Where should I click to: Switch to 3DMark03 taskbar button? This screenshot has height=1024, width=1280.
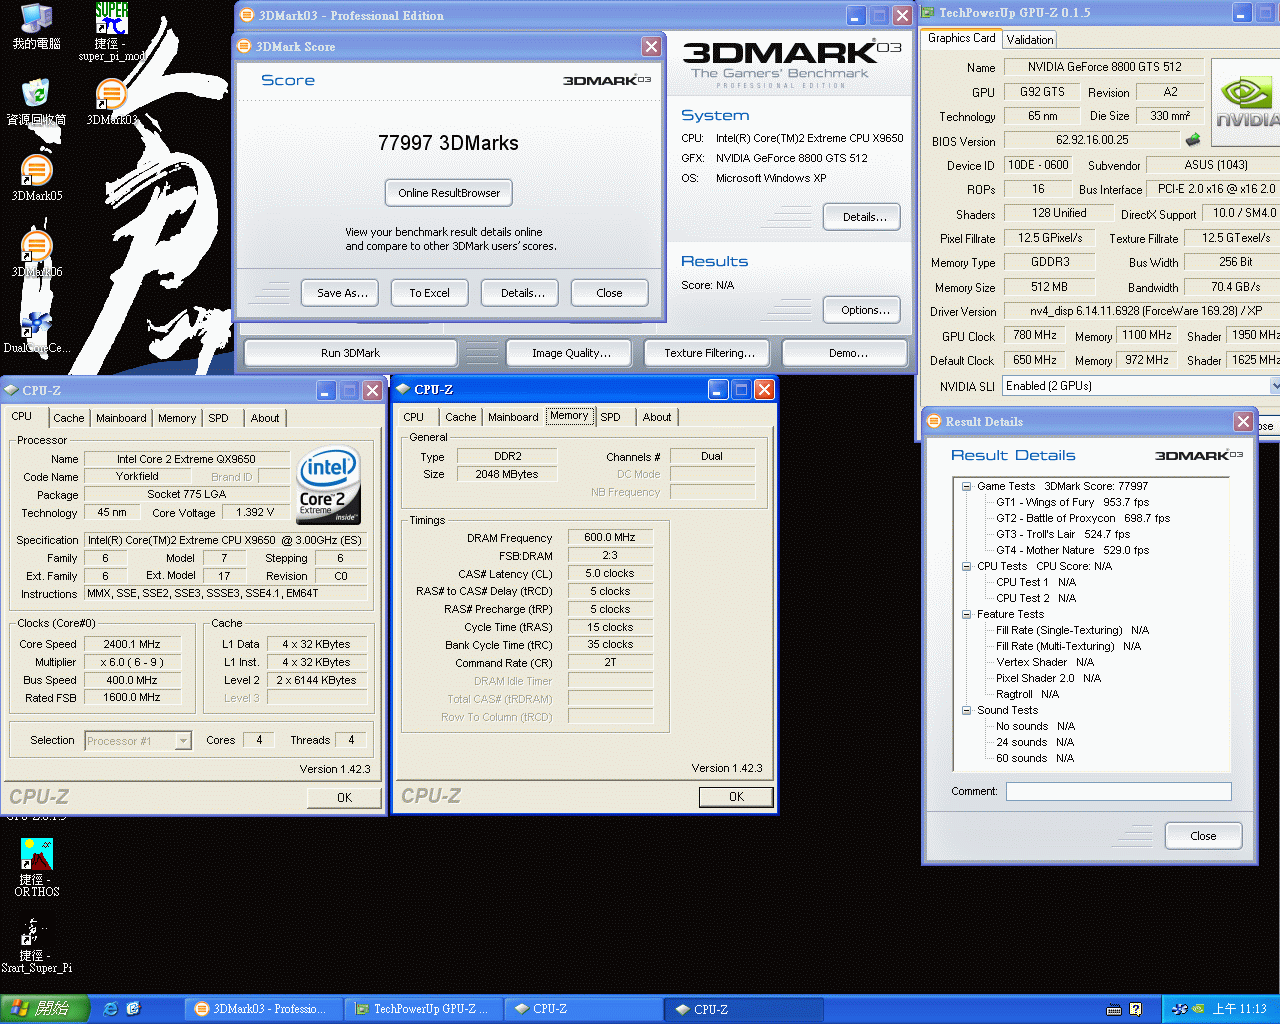click(263, 1009)
